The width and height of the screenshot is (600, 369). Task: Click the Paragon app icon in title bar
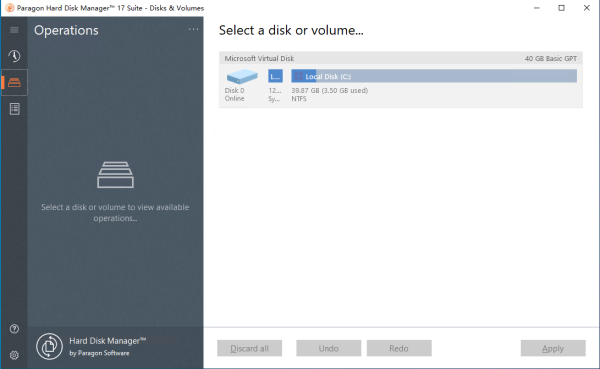10,8
